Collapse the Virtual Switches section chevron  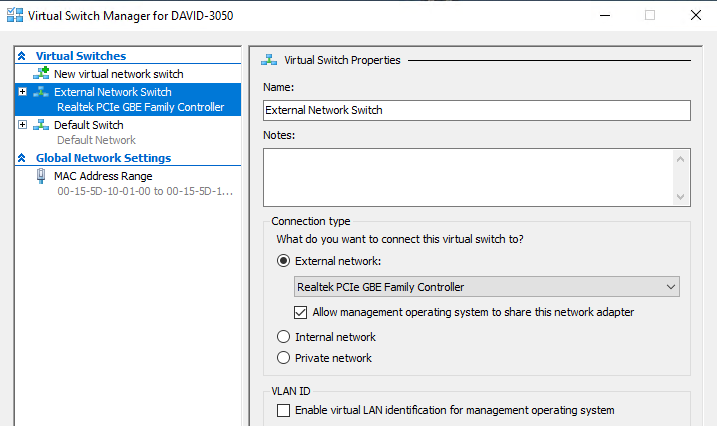21,56
